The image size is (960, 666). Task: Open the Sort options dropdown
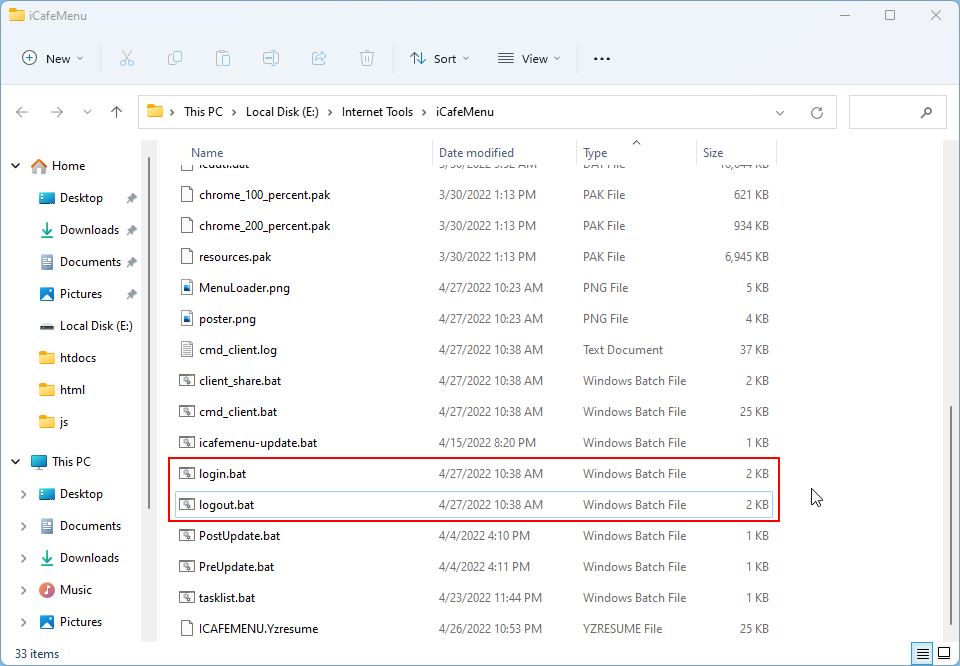pos(440,59)
